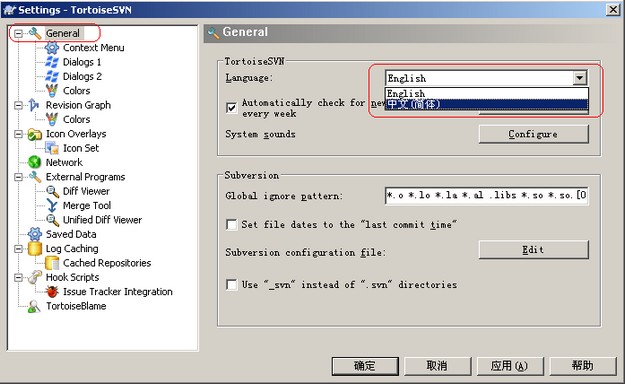Select the Icon Set tree label
This screenshot has width=625, height=384.
[x=81, y=148]
